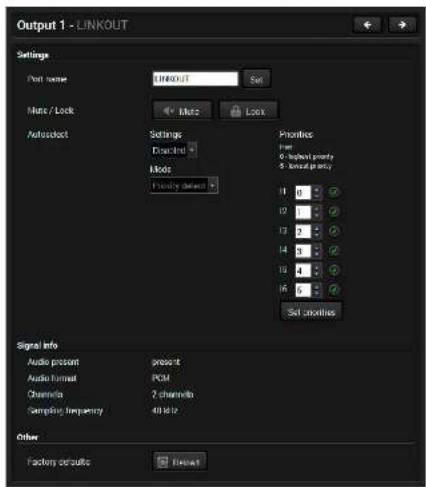Adjust I2 priority spinner arrows
Image resolution: width=426 pixels, height=487 pixels.
(316, 212)
